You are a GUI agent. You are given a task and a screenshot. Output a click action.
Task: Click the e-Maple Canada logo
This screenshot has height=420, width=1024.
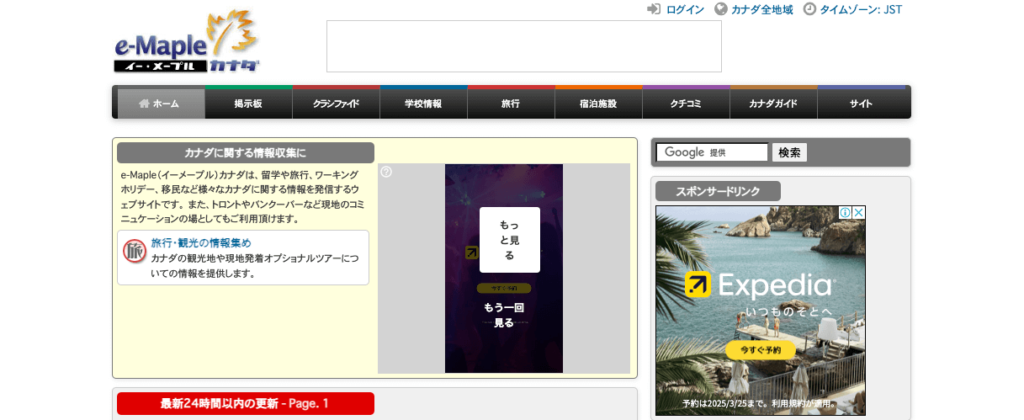(x=187, y=42)
